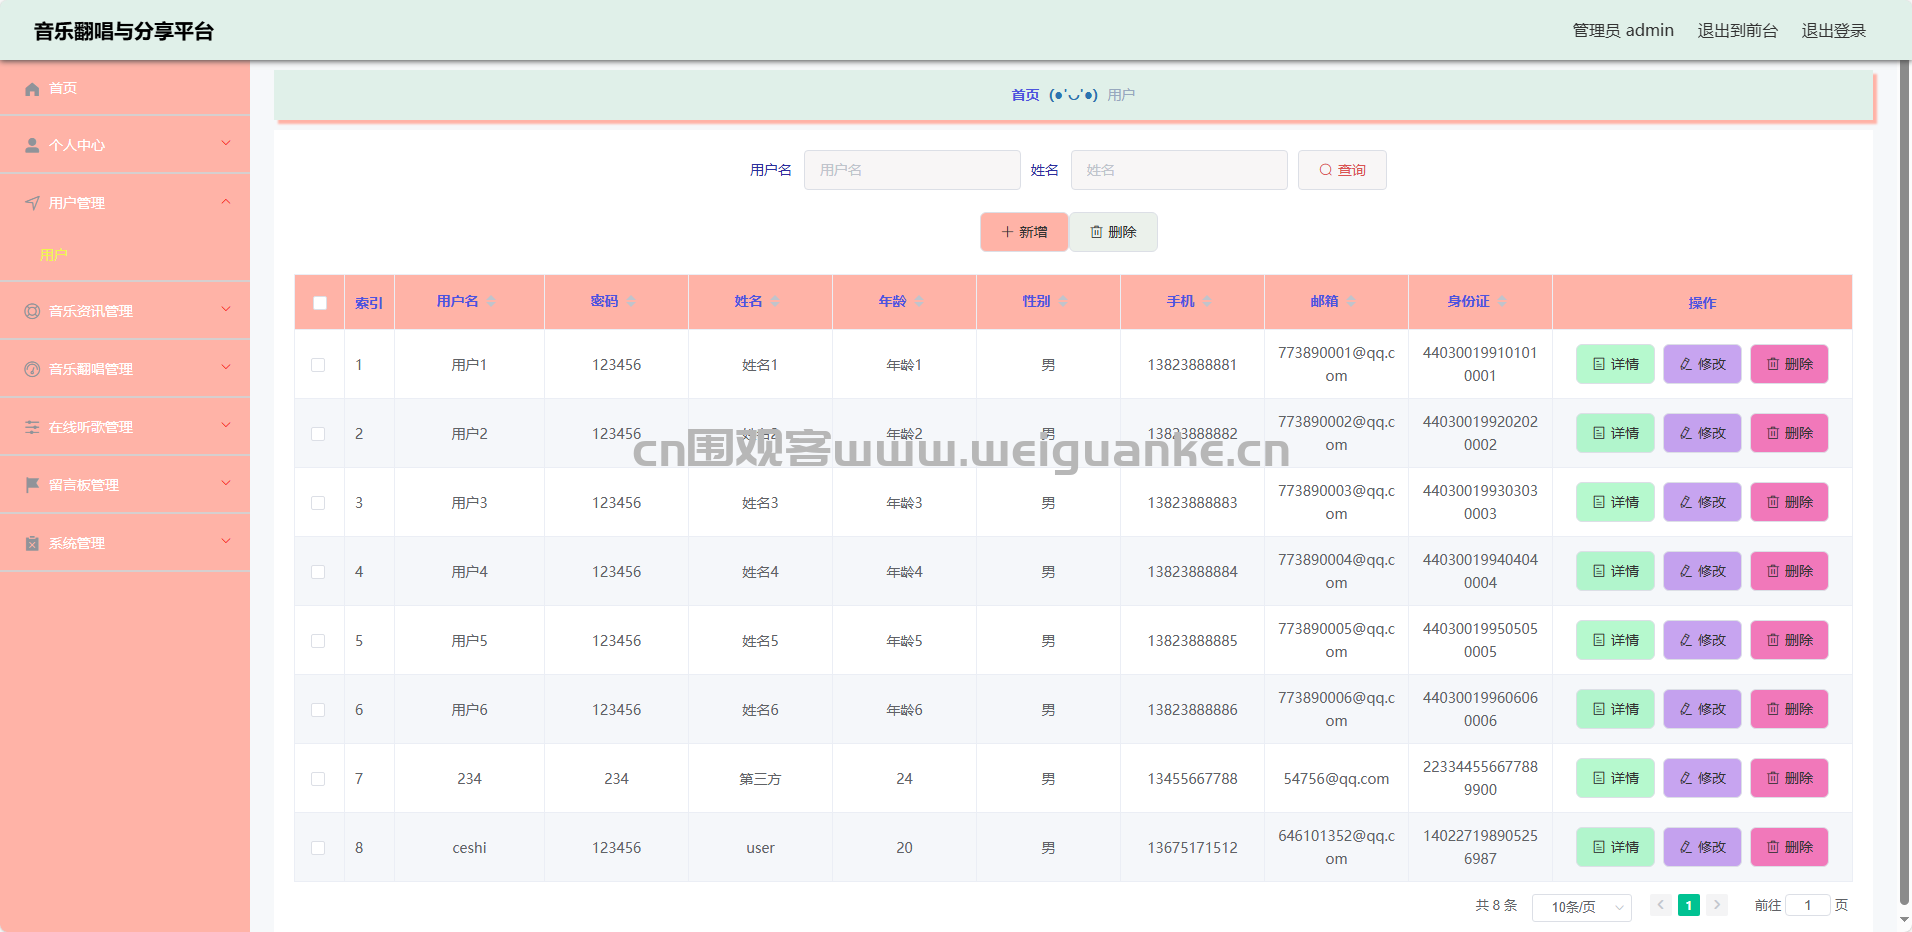Viewport: 1912px width, 932px height.
Task: Open 详情 for row 用户4
Action: pyautogui.click(x=1616, y=571)
